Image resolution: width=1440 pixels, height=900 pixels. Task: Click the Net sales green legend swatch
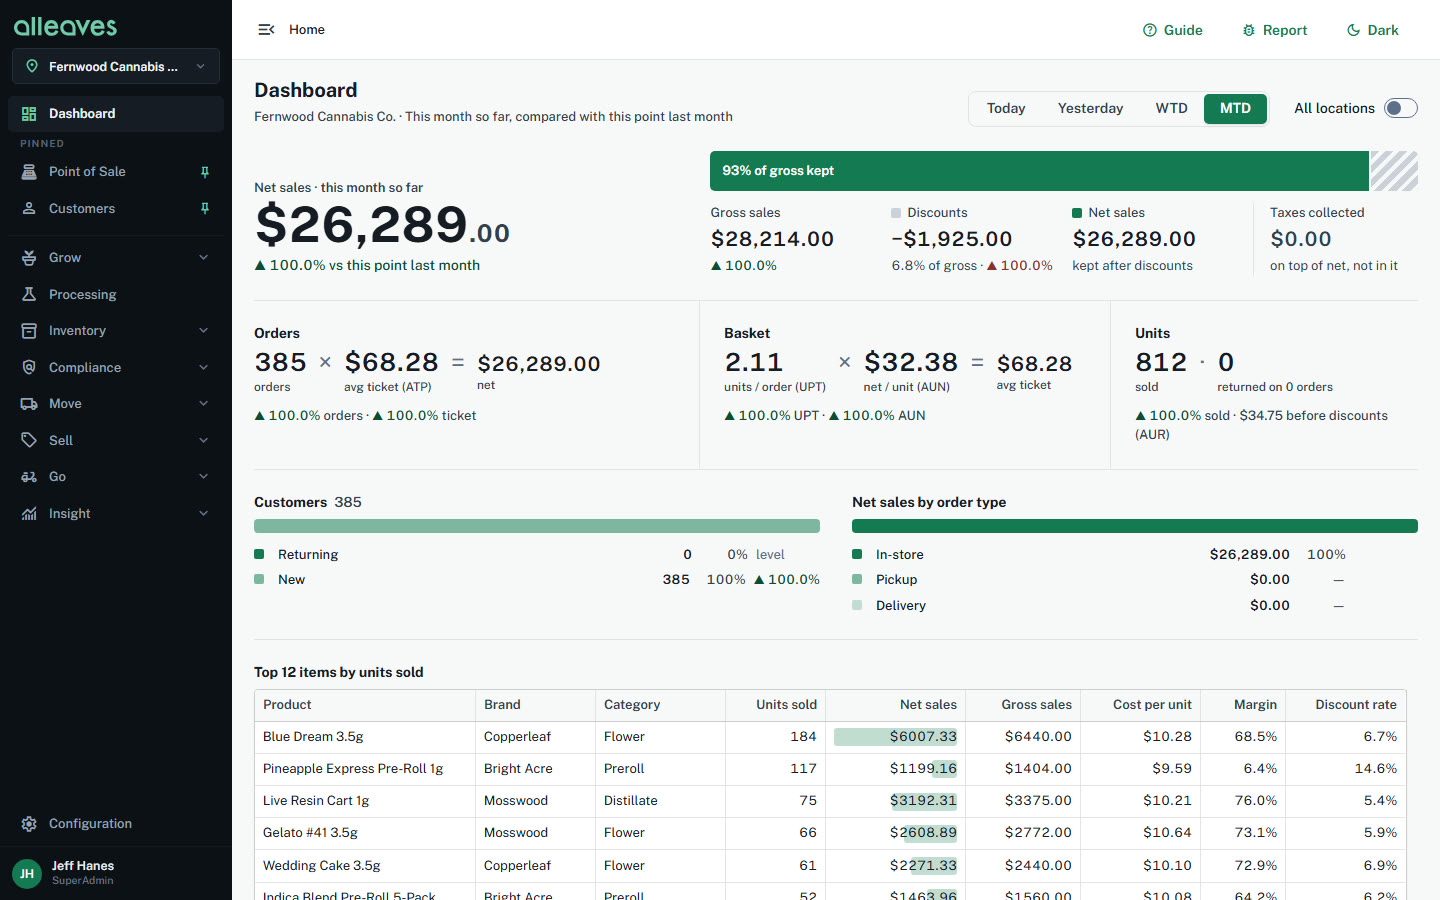(1077, 213)
